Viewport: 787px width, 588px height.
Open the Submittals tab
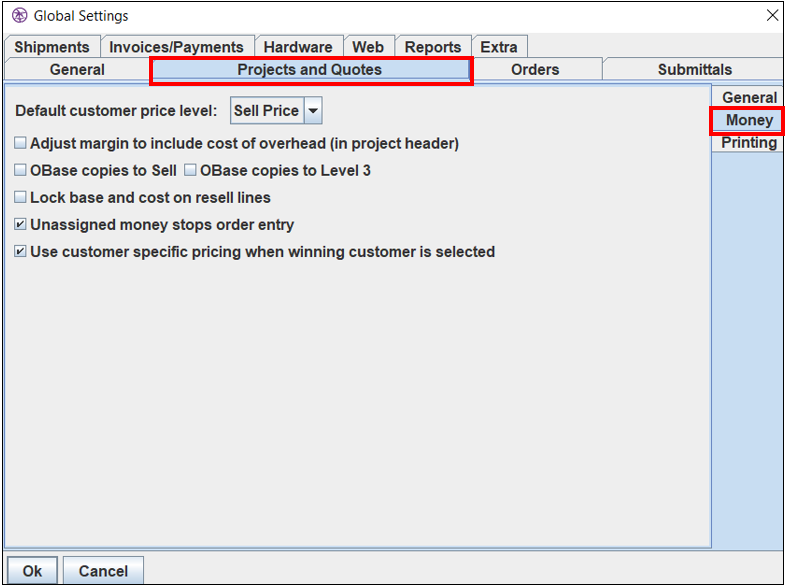pos(694,70)
